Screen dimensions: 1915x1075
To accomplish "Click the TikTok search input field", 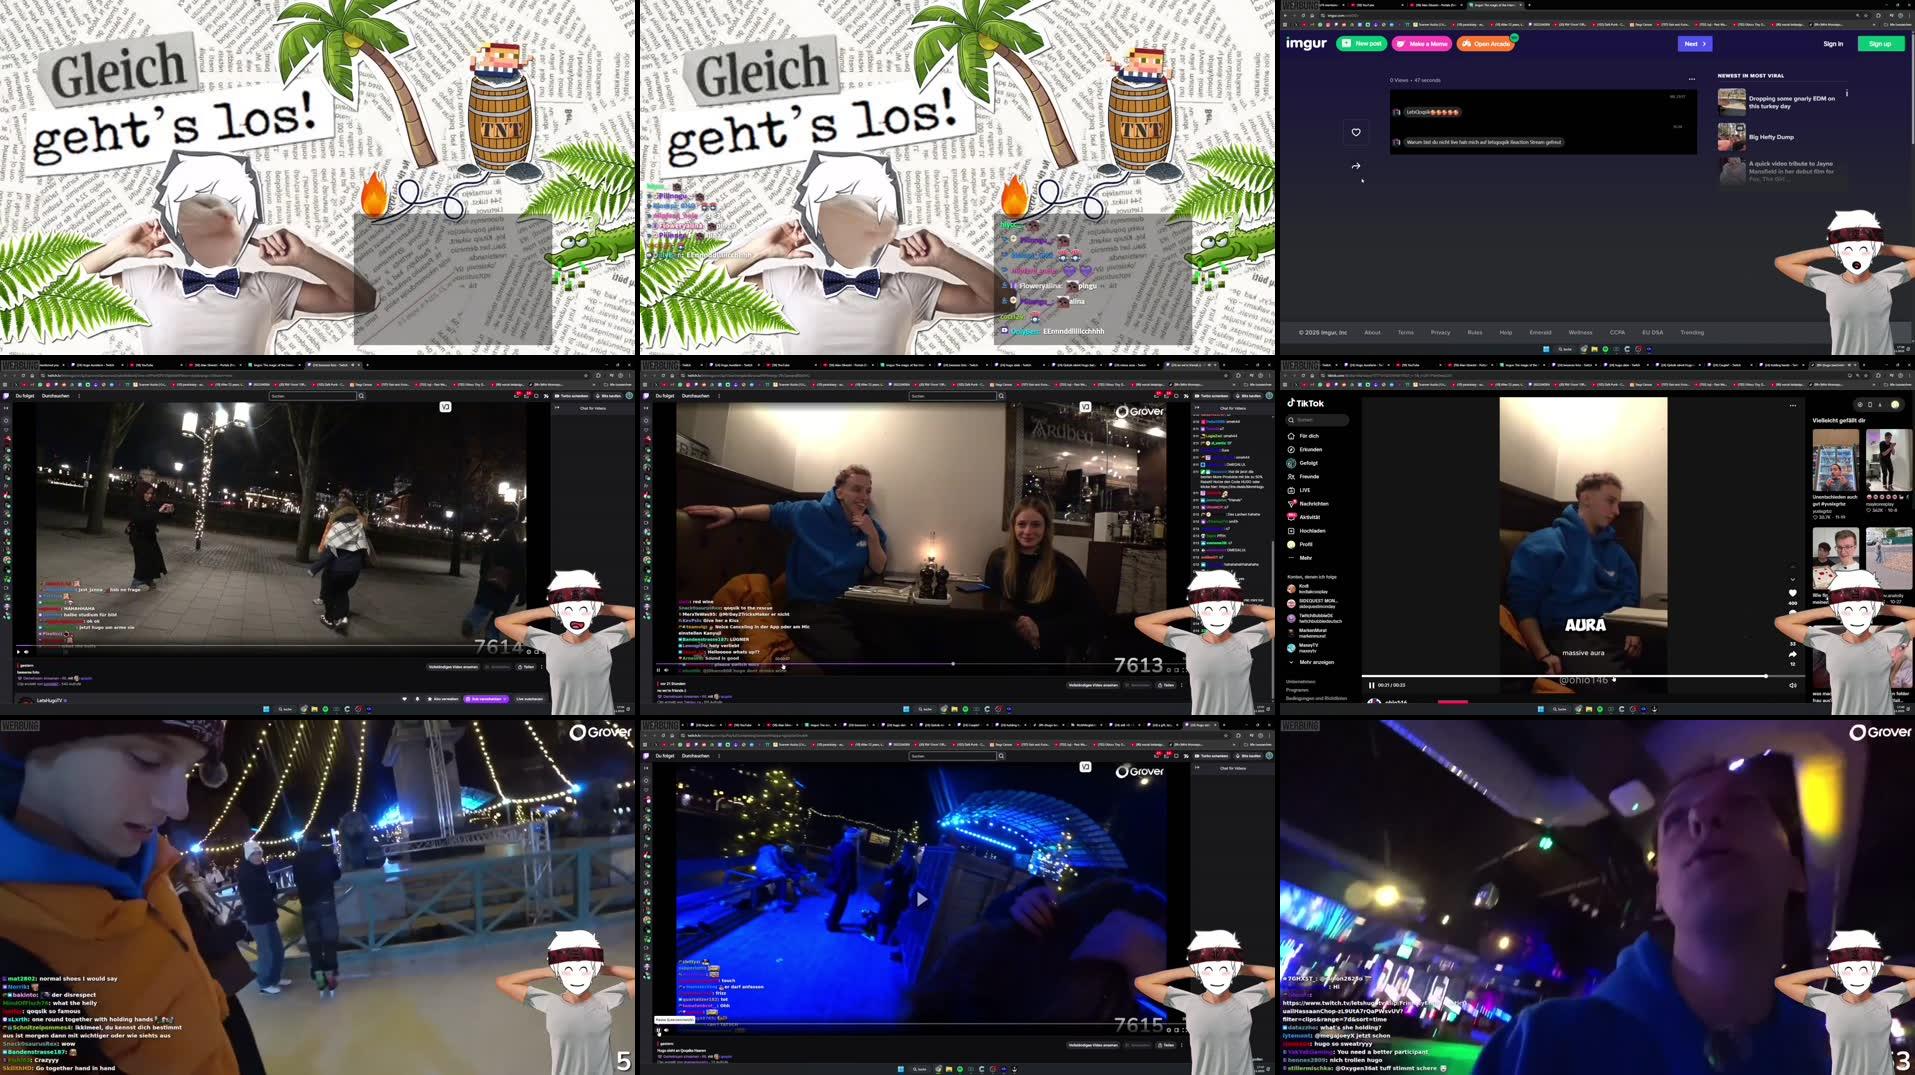I will point(1320,420).
